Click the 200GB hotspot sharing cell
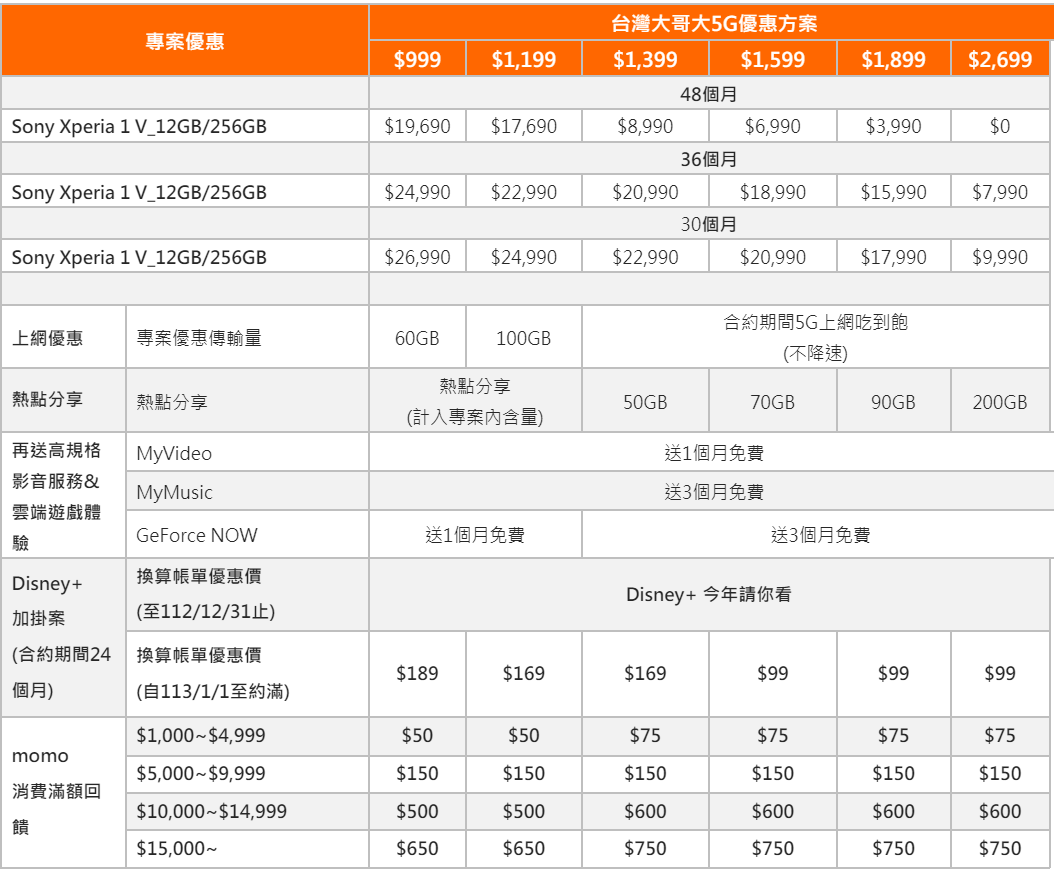Image resolution: width=1054 pixels, height=870 pixels. click(x=1000, y=402)
